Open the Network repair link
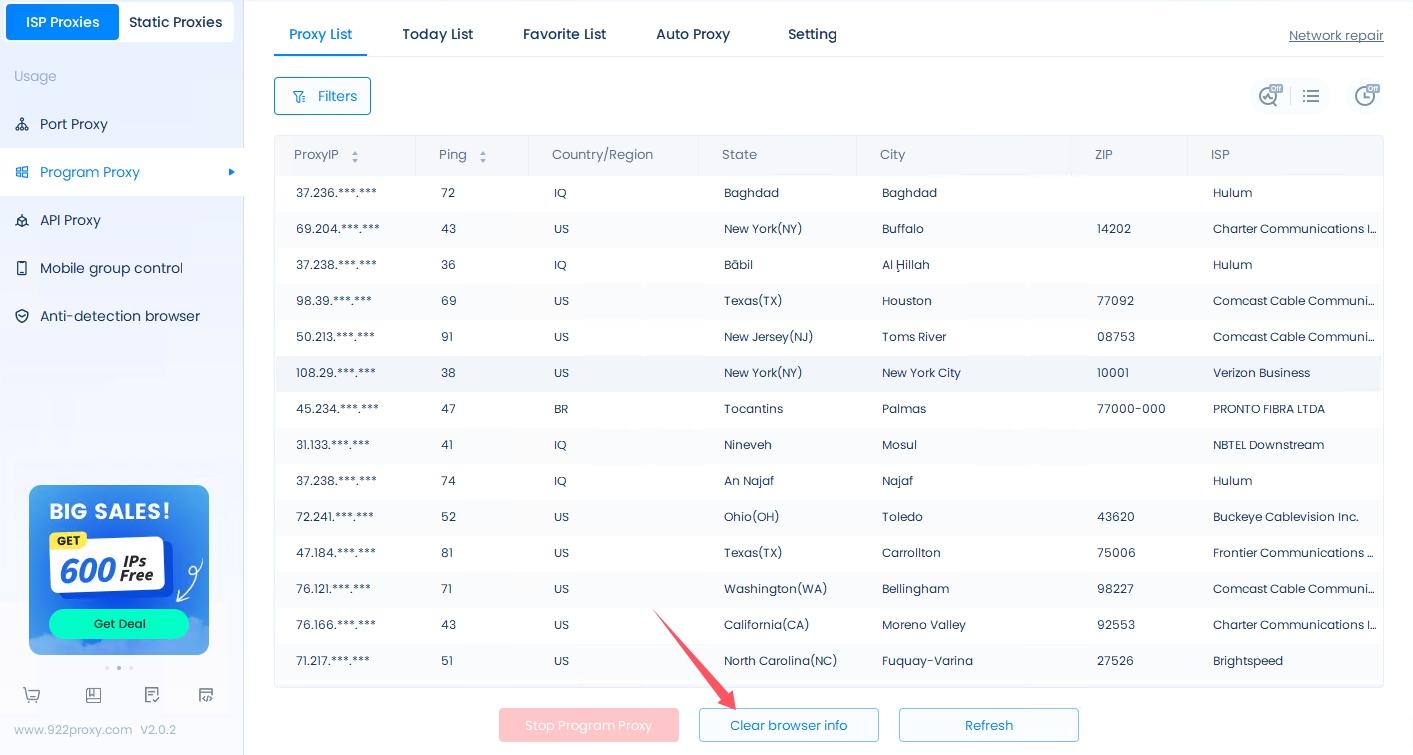The width and height of the screenshot is (1413, 755). pos(1335,36)
